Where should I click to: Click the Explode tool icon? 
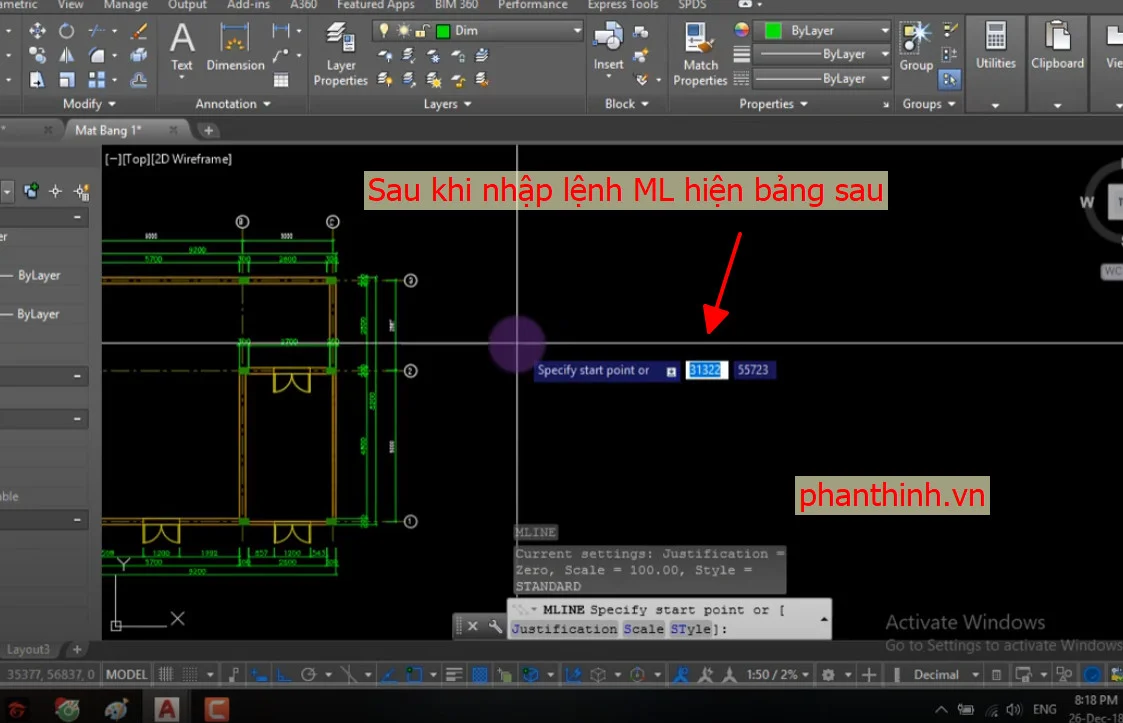[139, 55]
